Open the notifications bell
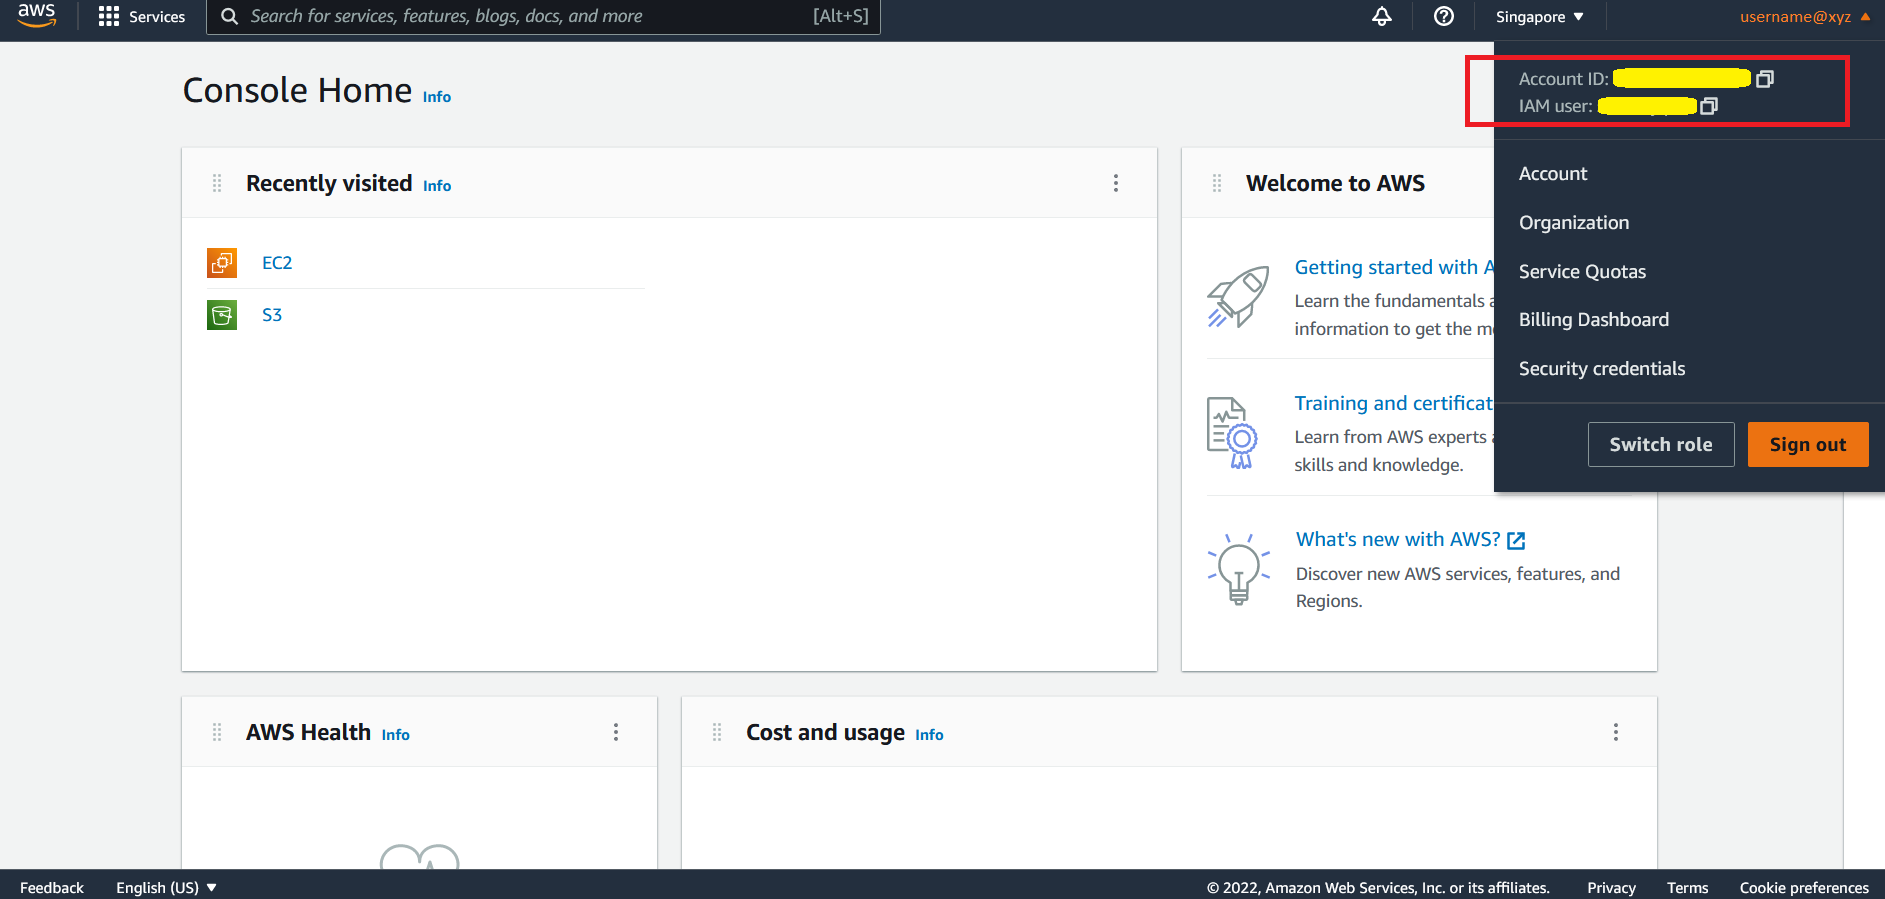The height and width of the screenshot is (899, 1885). (x=1382, y=16)
